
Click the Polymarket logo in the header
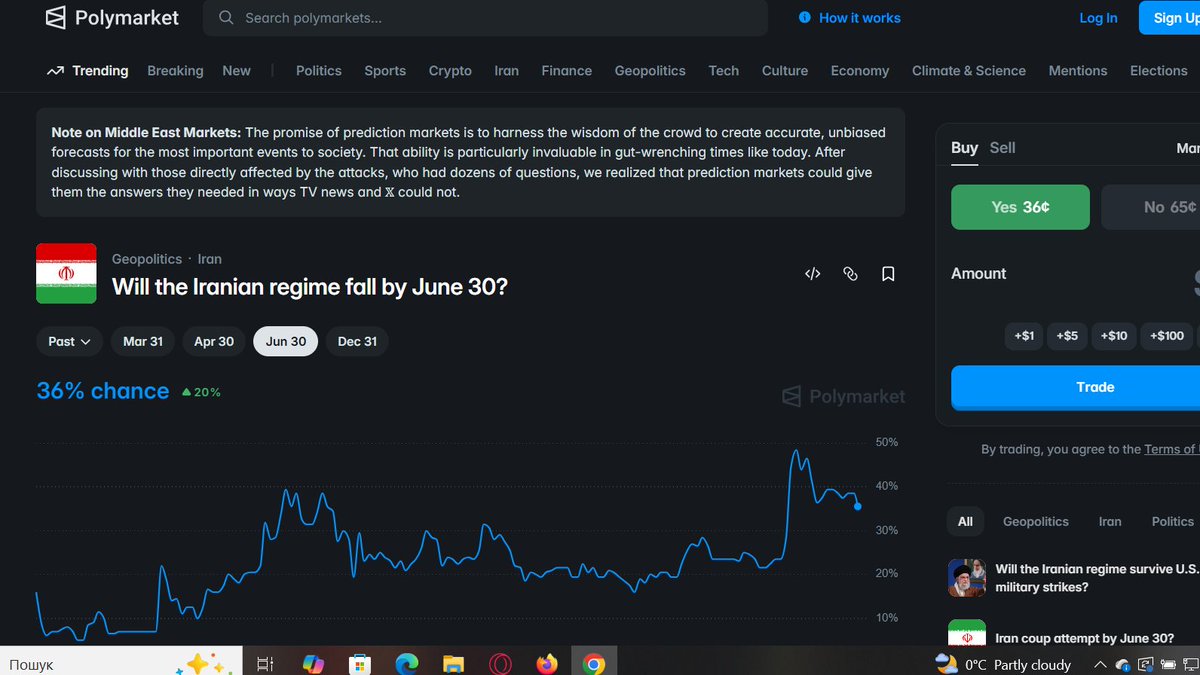tap(113, 17)
